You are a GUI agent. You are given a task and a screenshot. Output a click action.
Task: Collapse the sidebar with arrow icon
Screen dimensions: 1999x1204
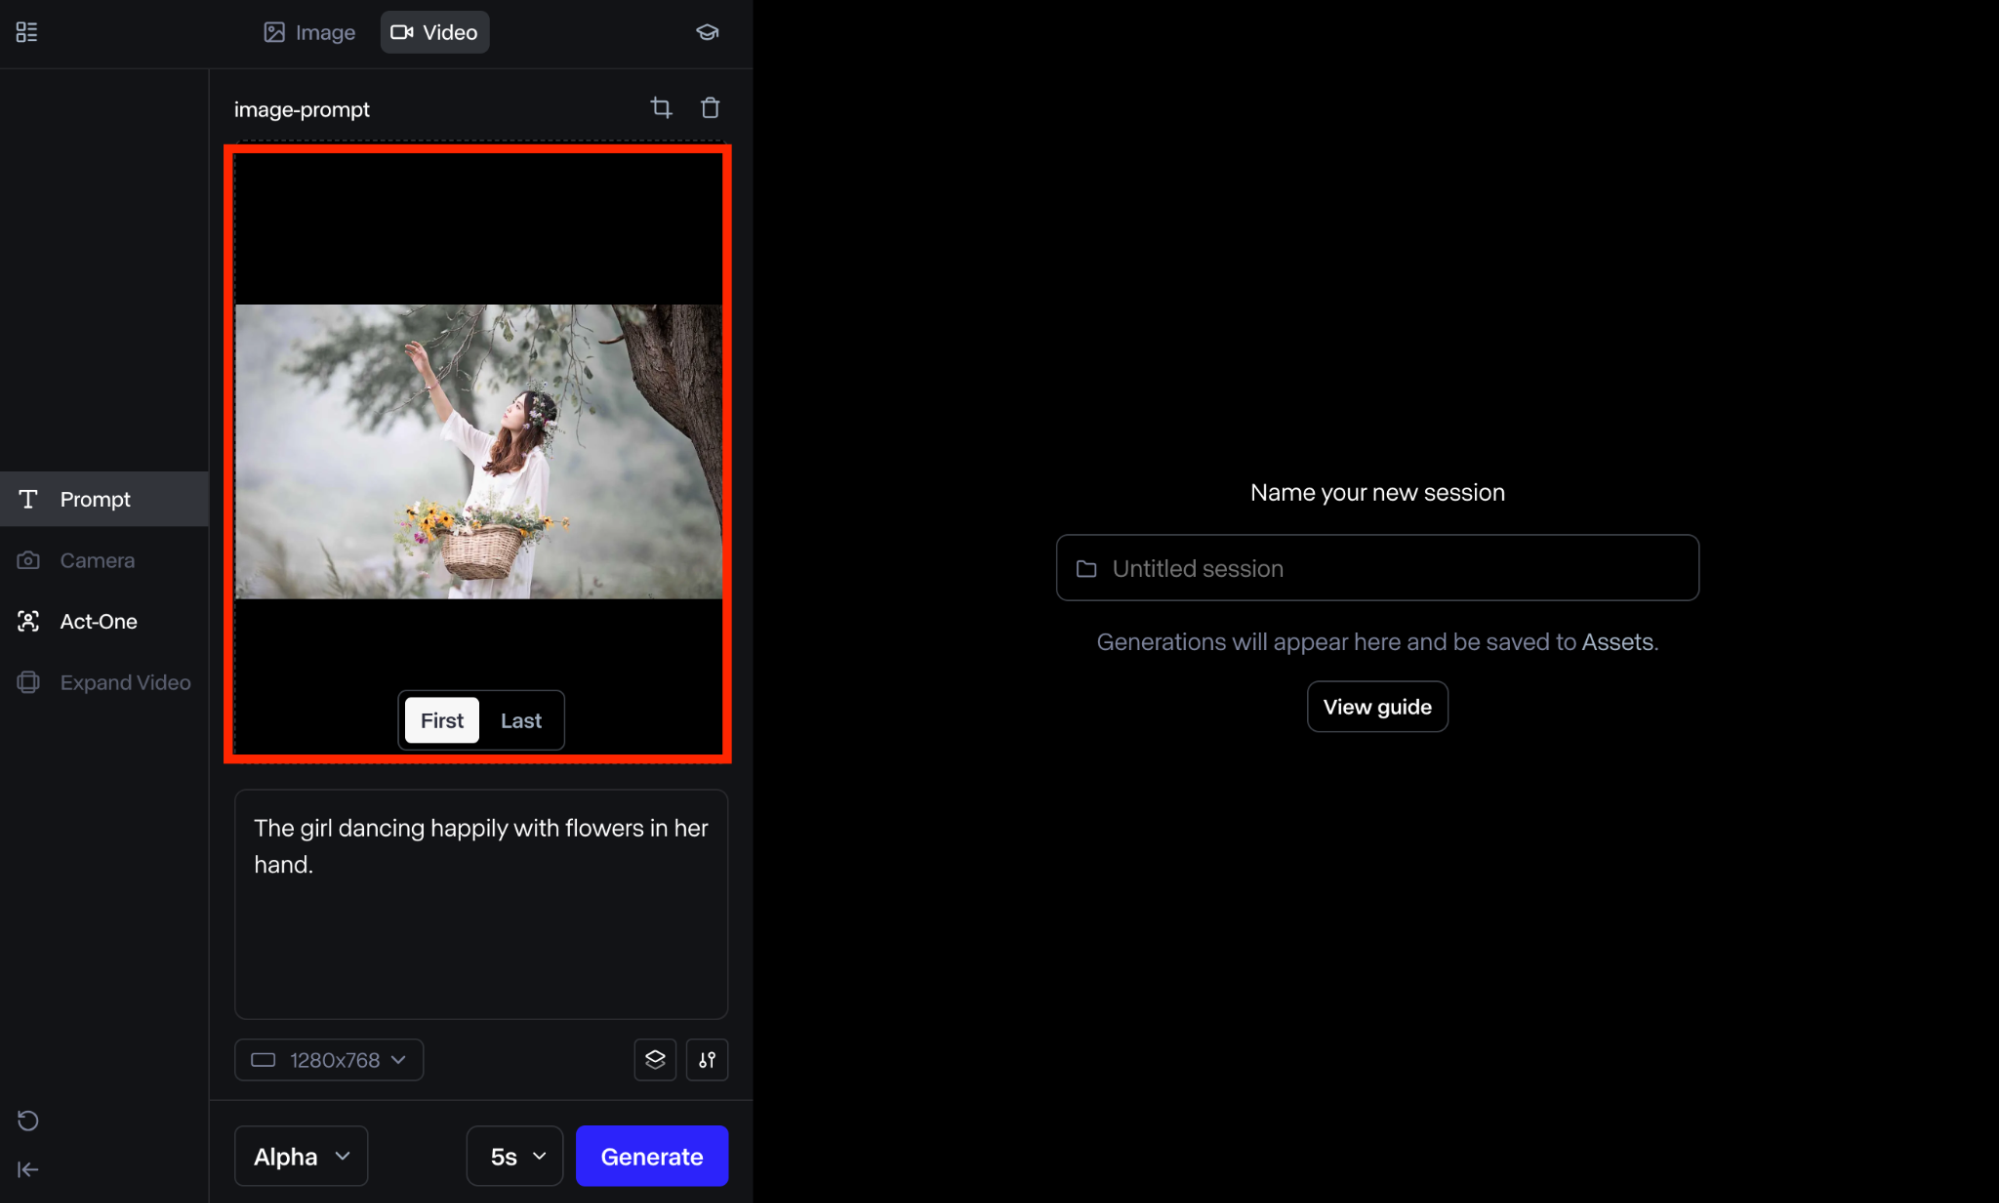[x=28, y=1170]
